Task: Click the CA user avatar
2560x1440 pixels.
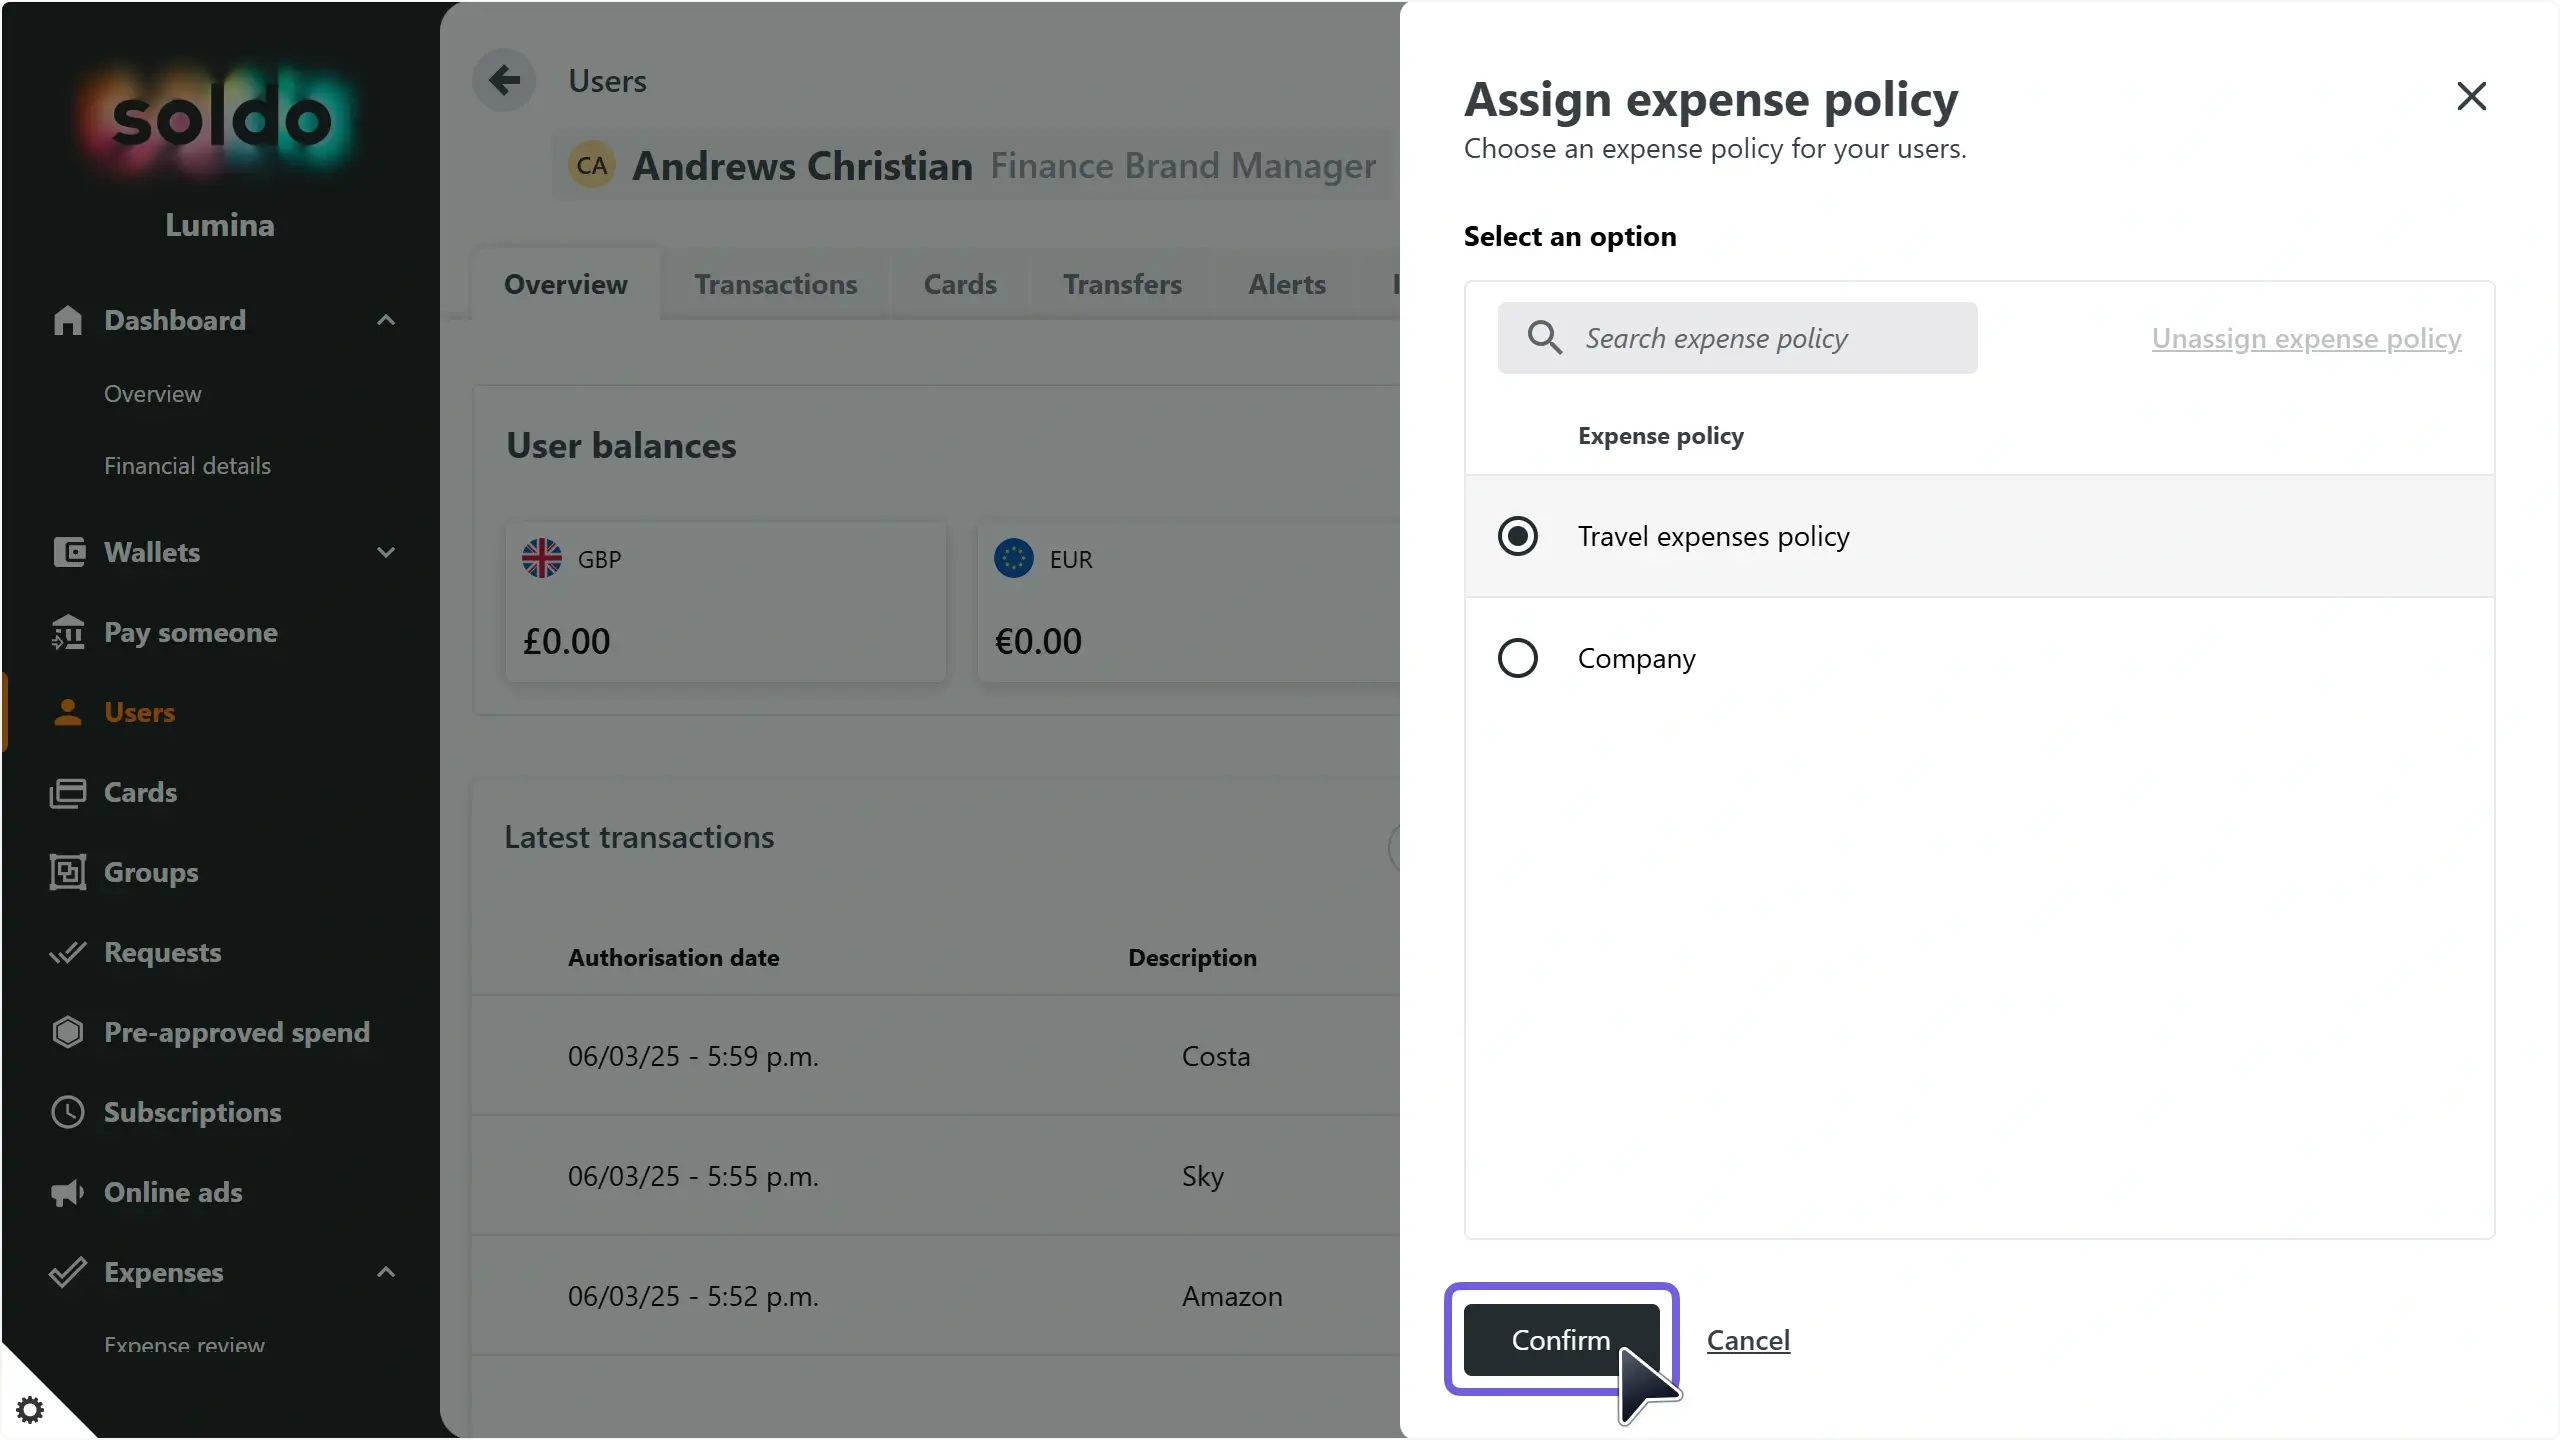Action: (x=592, y=165)
